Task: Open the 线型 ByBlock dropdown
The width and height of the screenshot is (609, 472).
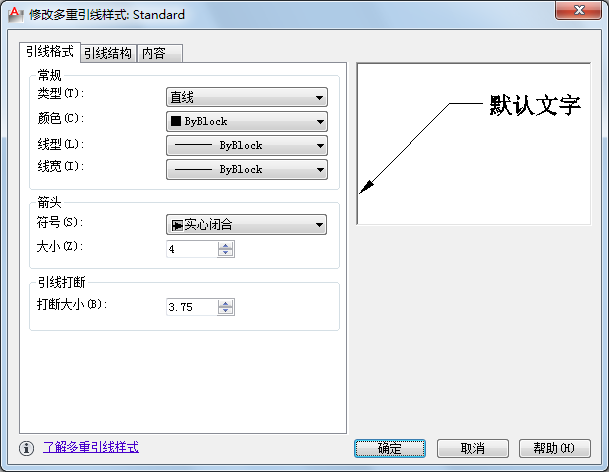Action: [x=247, y=145]
